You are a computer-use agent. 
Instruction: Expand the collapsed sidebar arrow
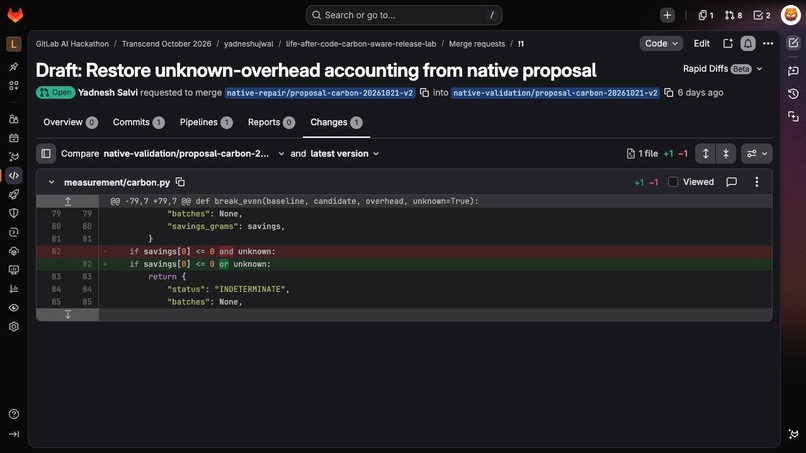[14, 434]
